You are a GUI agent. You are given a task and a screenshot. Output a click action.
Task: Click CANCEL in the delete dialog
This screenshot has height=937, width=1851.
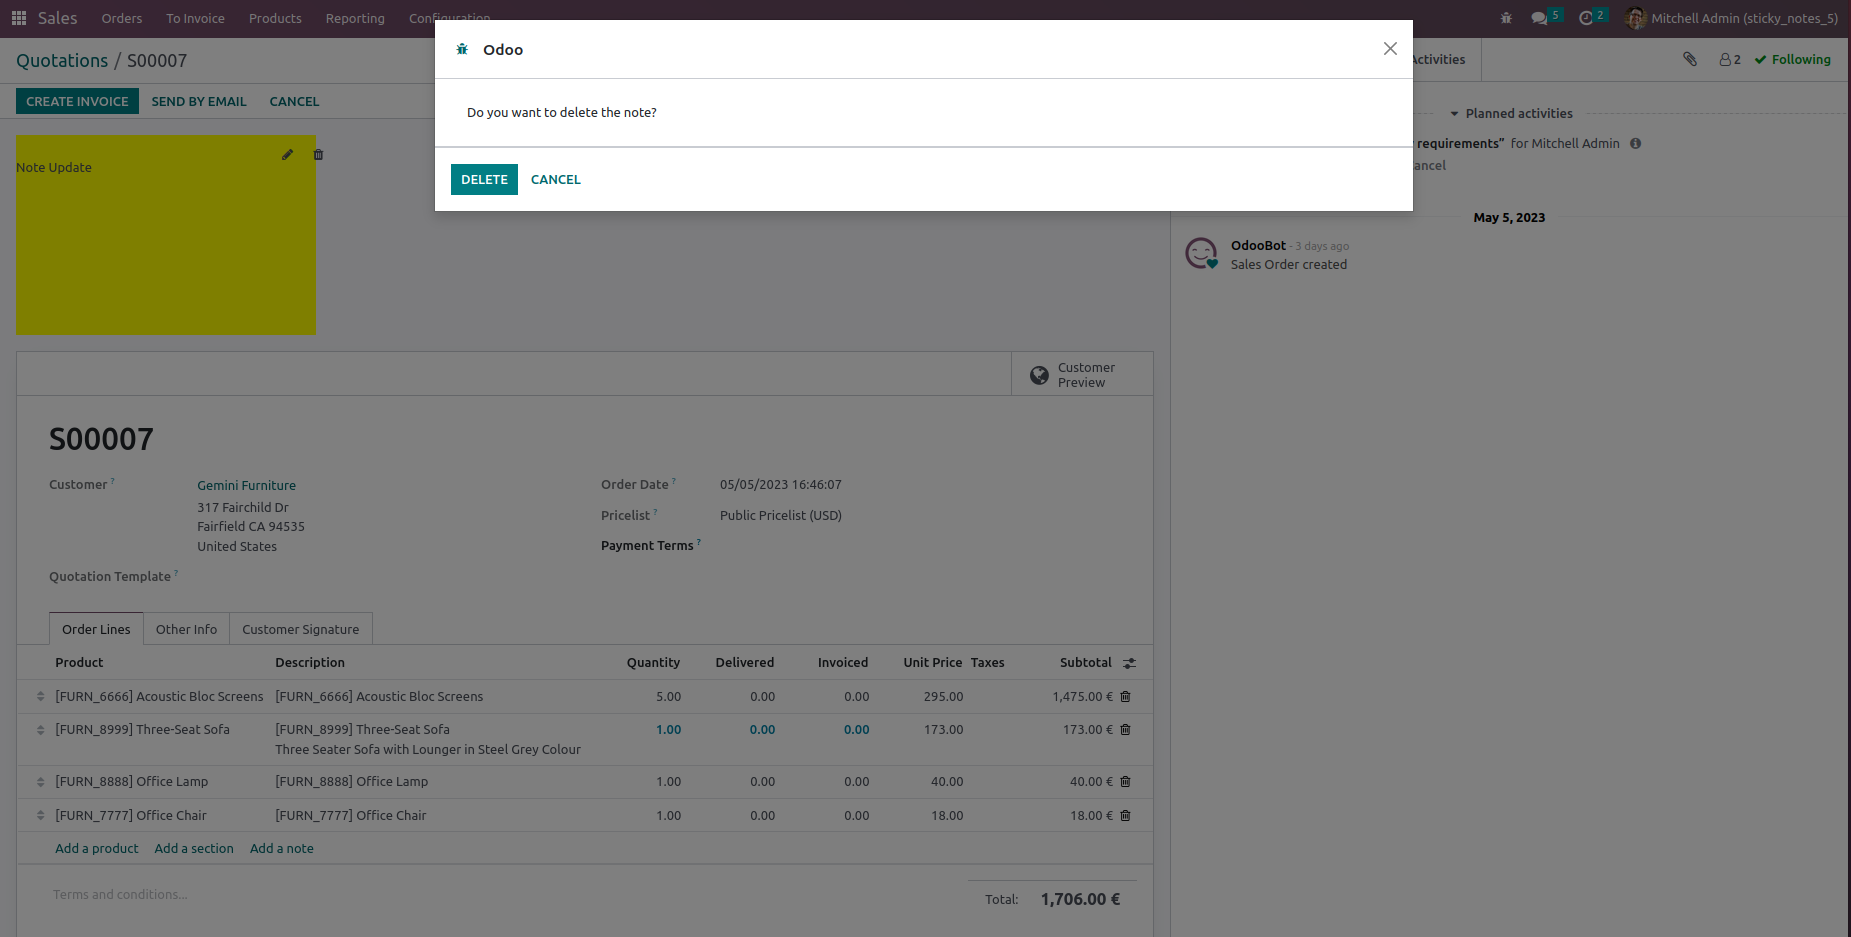[555, 180]
